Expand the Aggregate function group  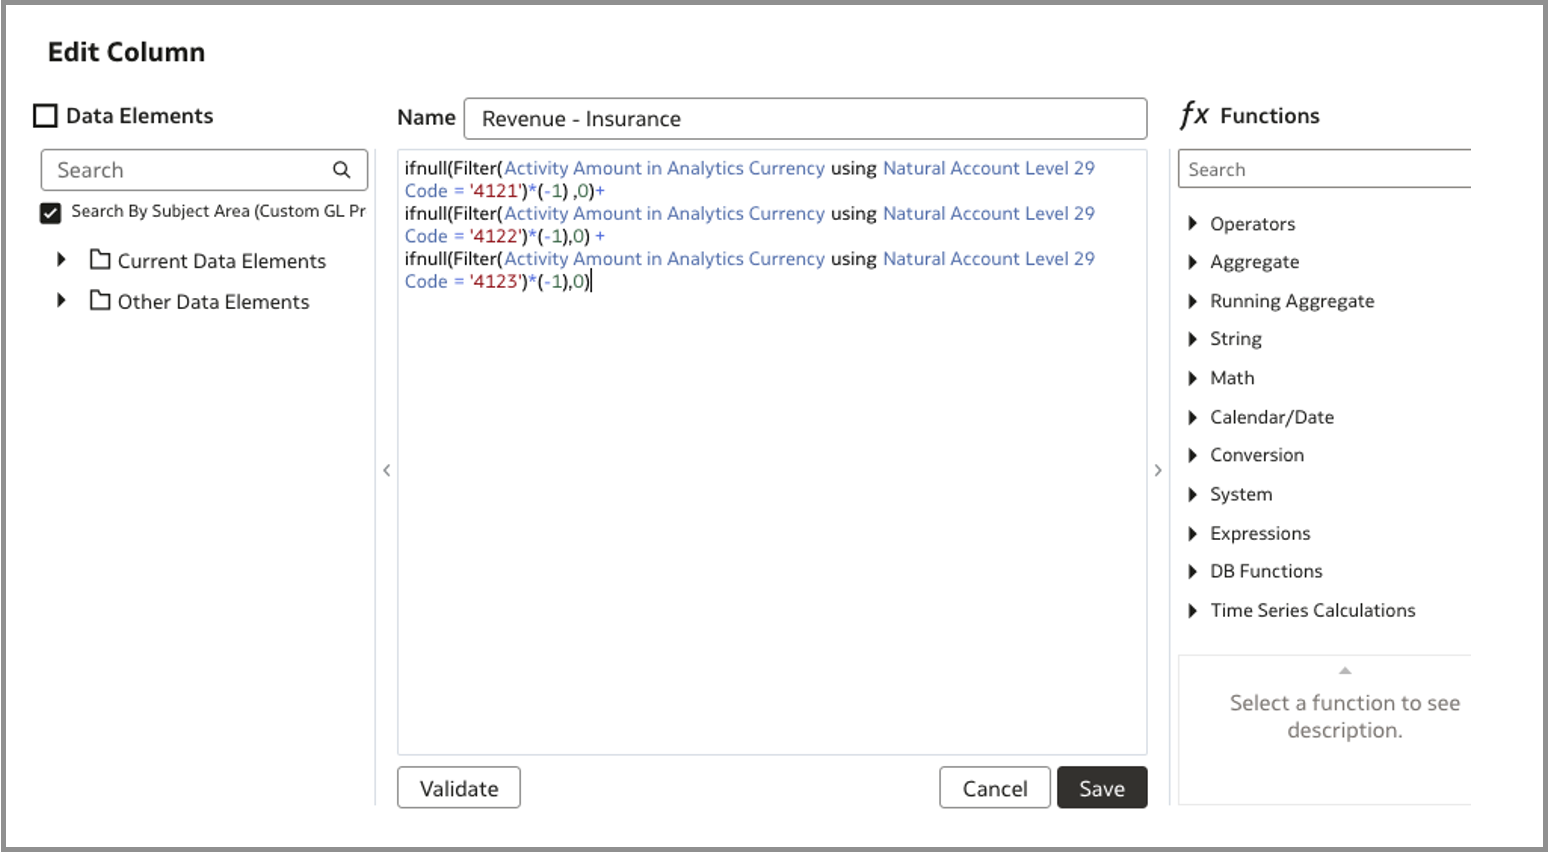(x=1192, y=262)
